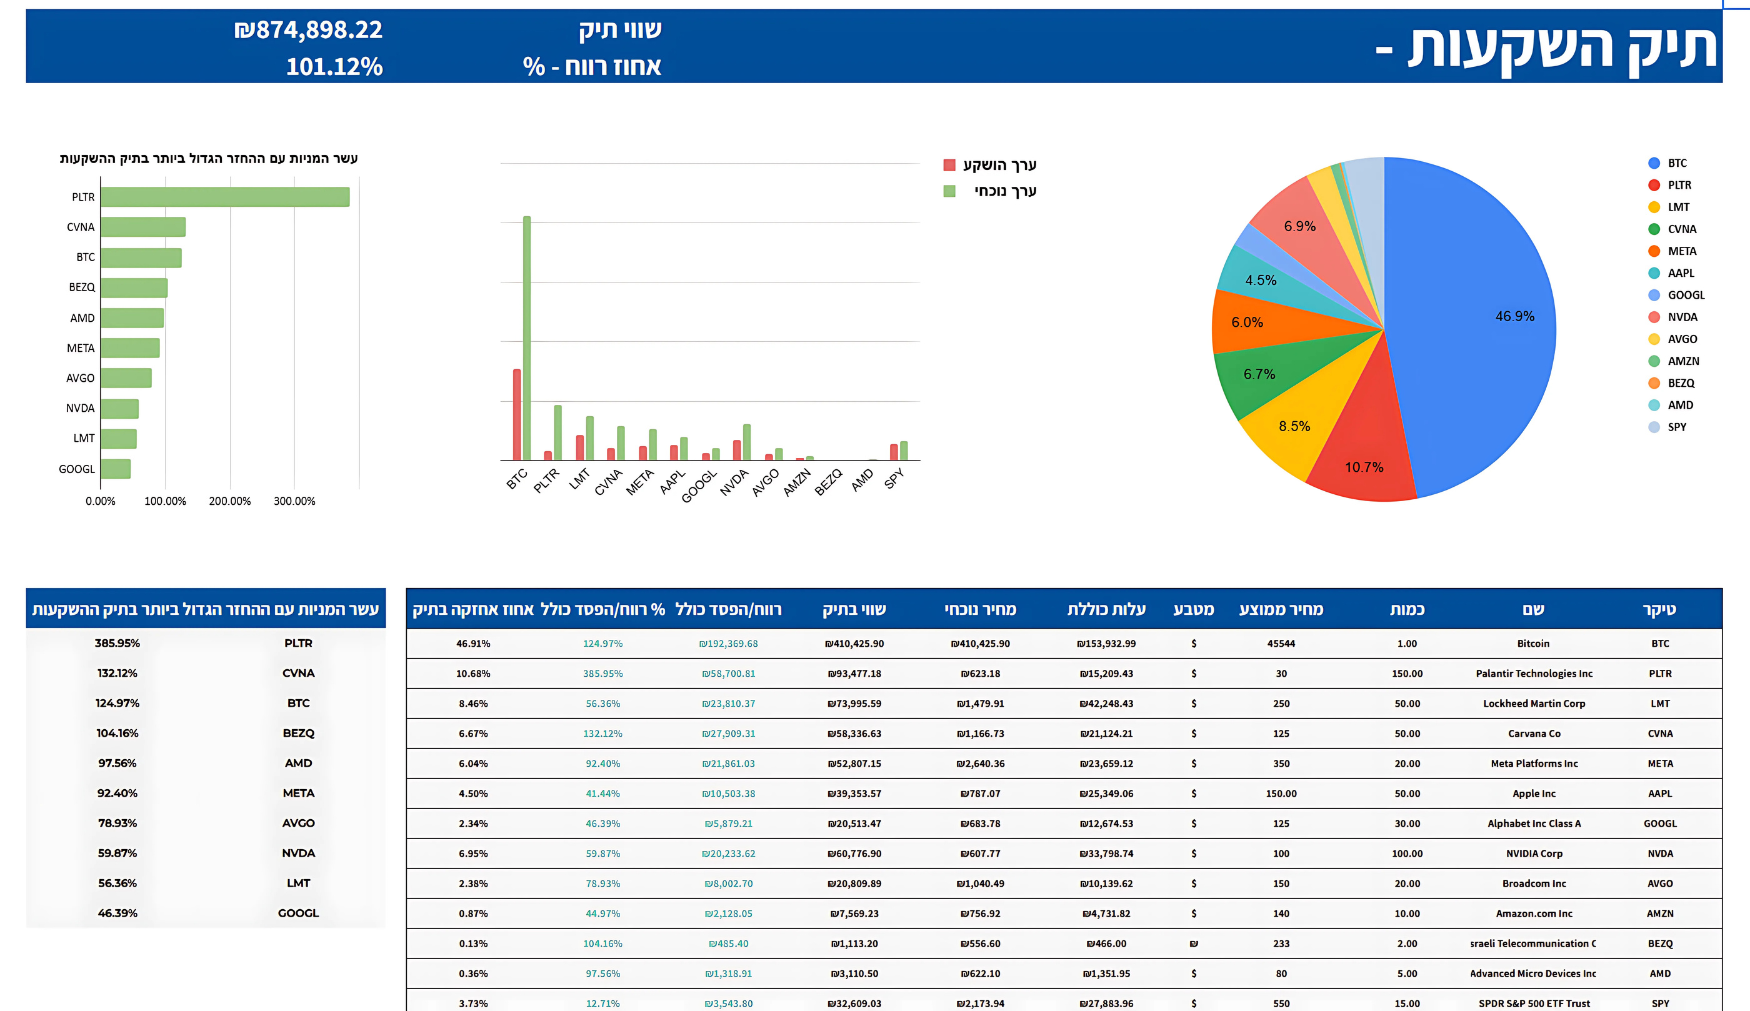Click the NVDA legend marker in pie legend
The width and height of the screenshot is (1750, 1011).
1654,317
